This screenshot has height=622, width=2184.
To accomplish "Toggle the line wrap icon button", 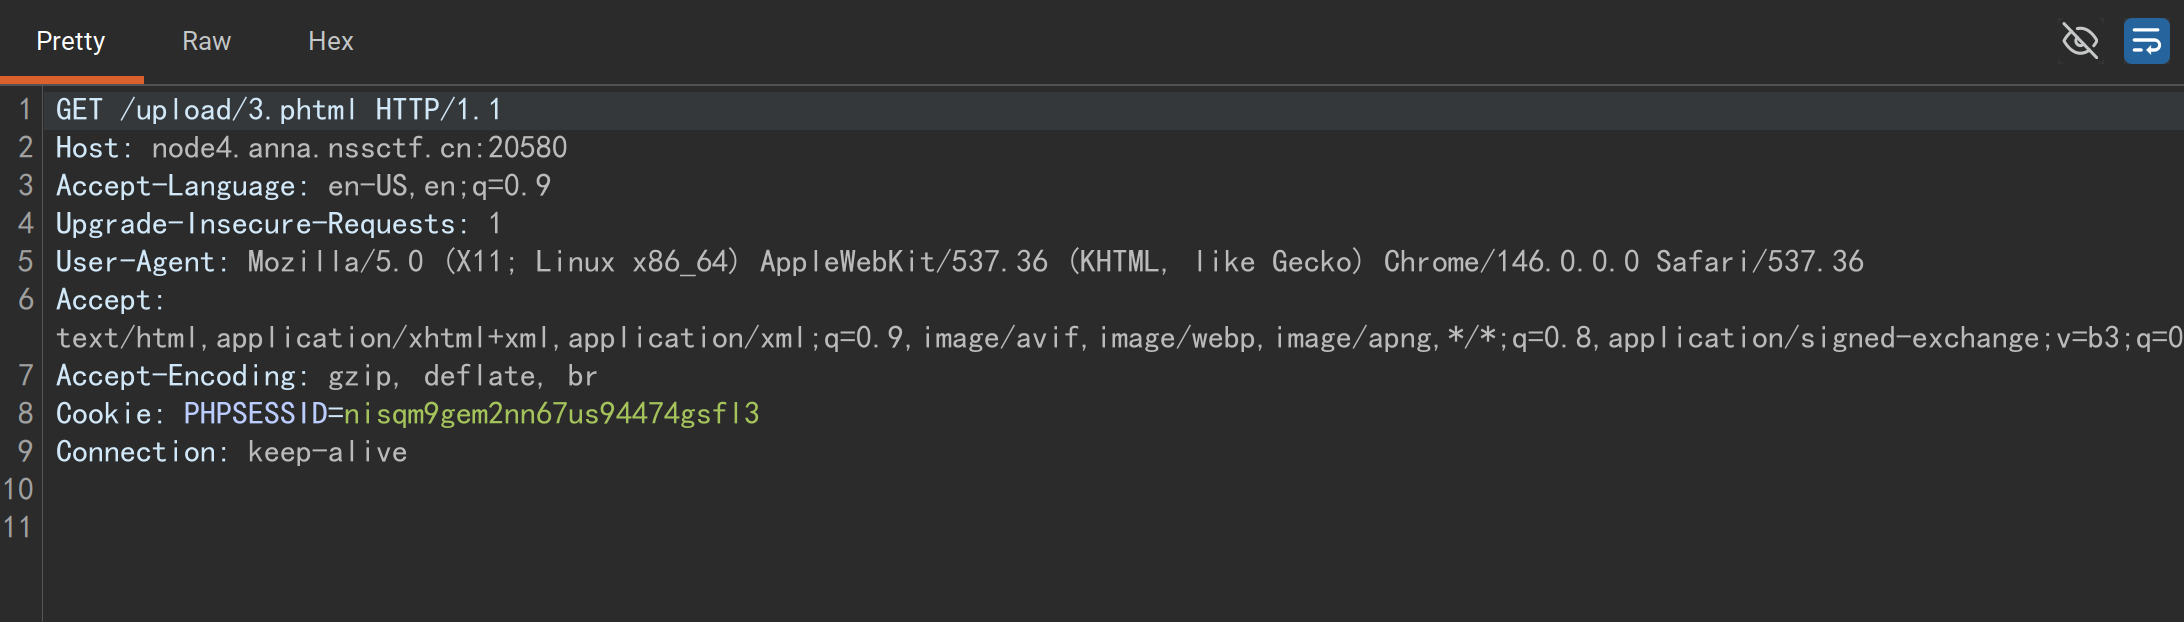I will tap(2146, 41).
